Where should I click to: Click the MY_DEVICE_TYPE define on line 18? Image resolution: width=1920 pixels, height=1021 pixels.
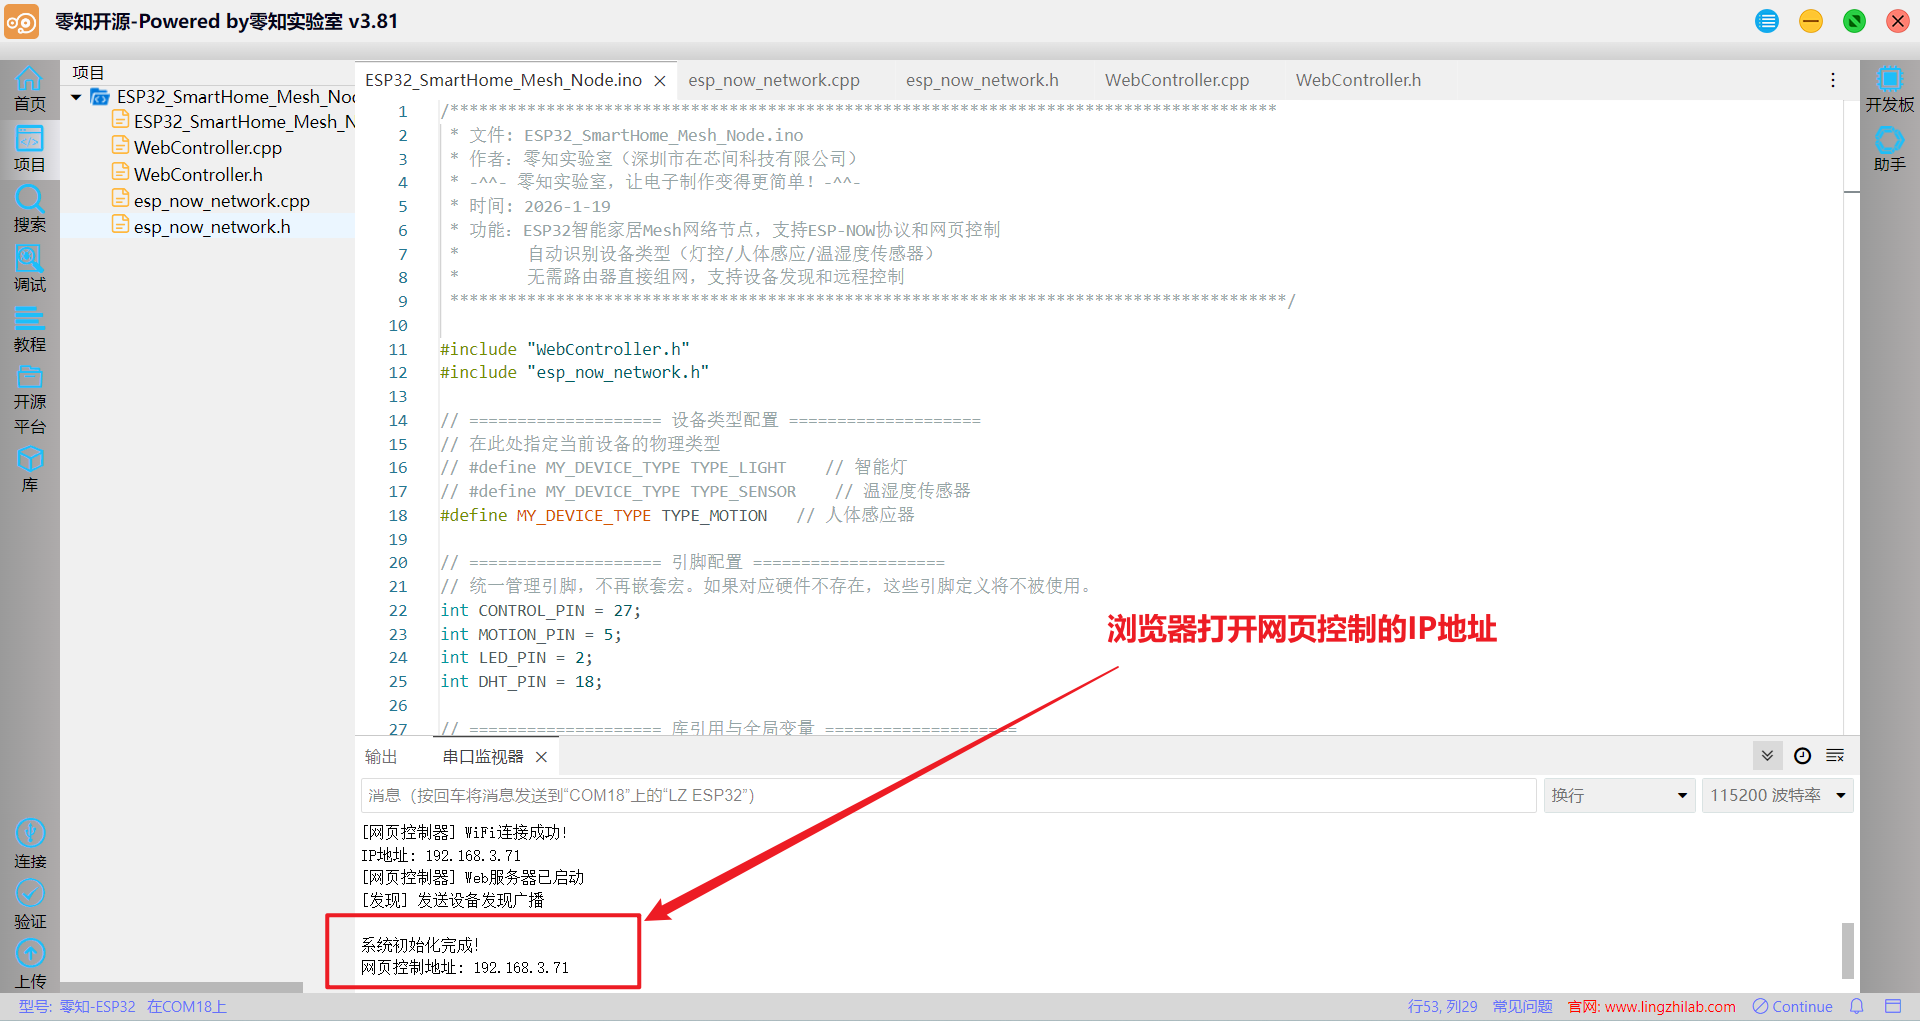click(583, 516)
